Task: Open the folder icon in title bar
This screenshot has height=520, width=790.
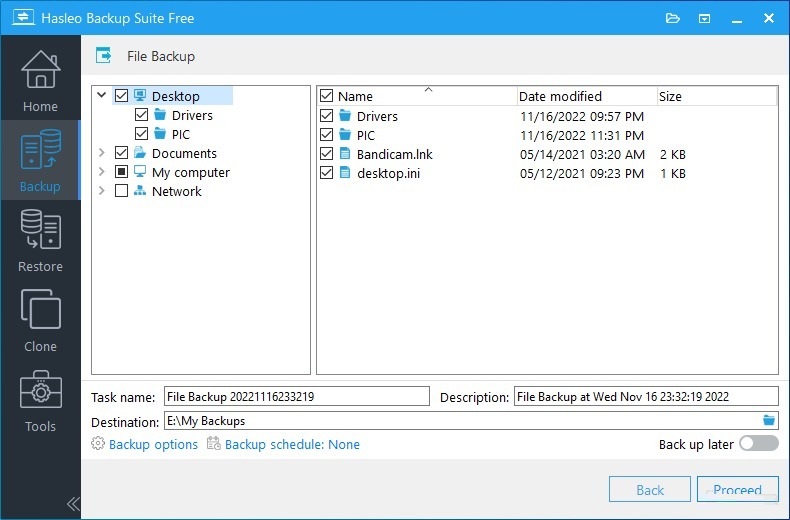Action: pyautogui.click(x=673, y=18)
